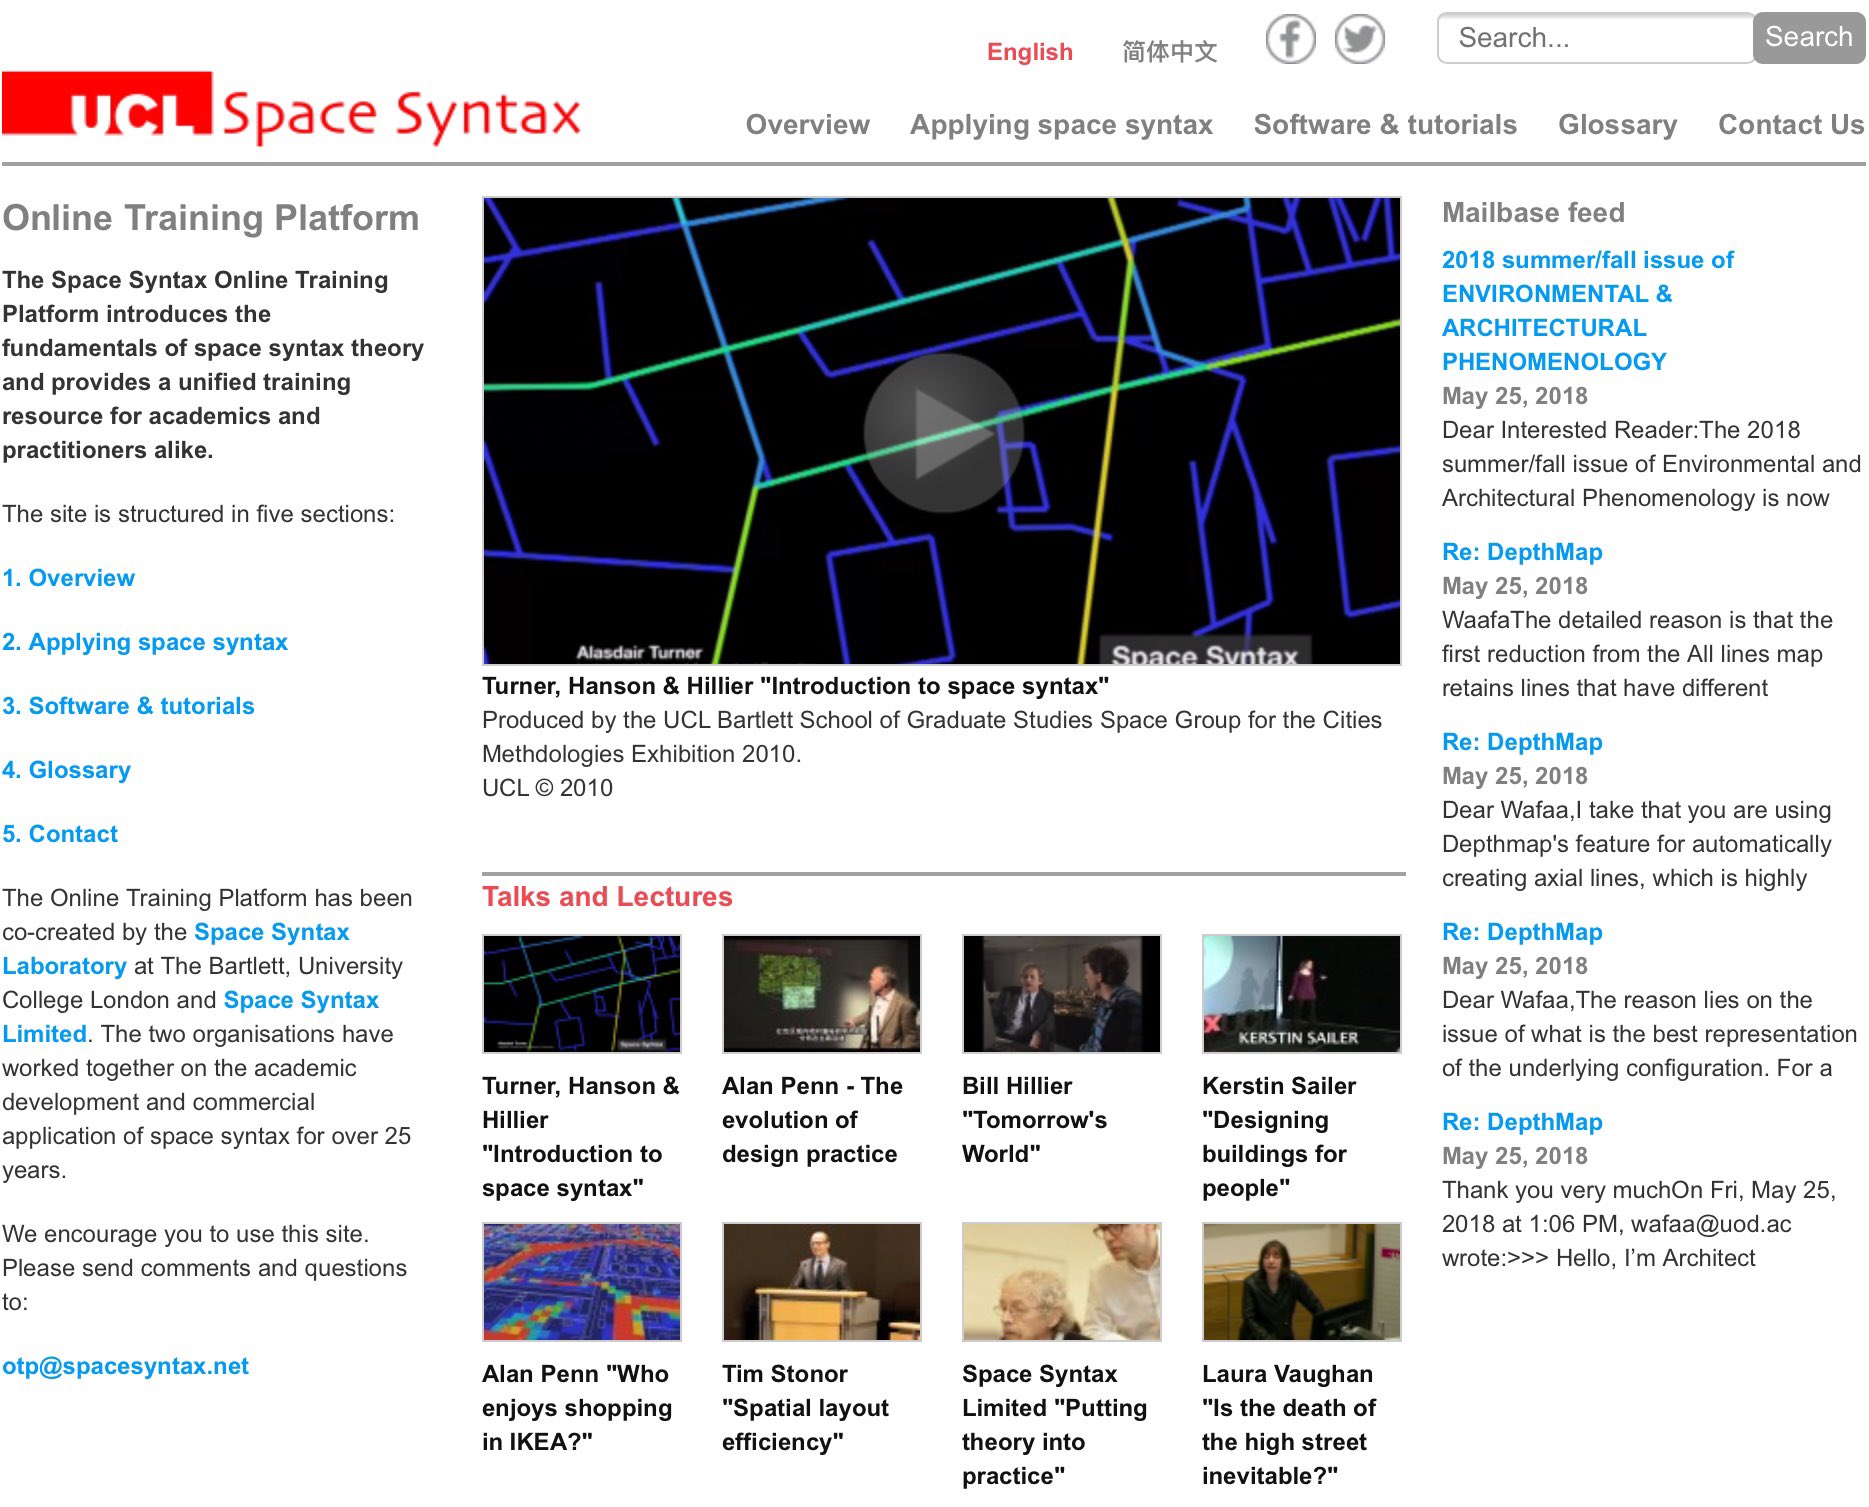The width and height of the screenshot is (1869, 1507).
Task: Open Bill Hillier Tomorrow's World thumbnail
Action: pyautogui.click(x=1062, y=994)
